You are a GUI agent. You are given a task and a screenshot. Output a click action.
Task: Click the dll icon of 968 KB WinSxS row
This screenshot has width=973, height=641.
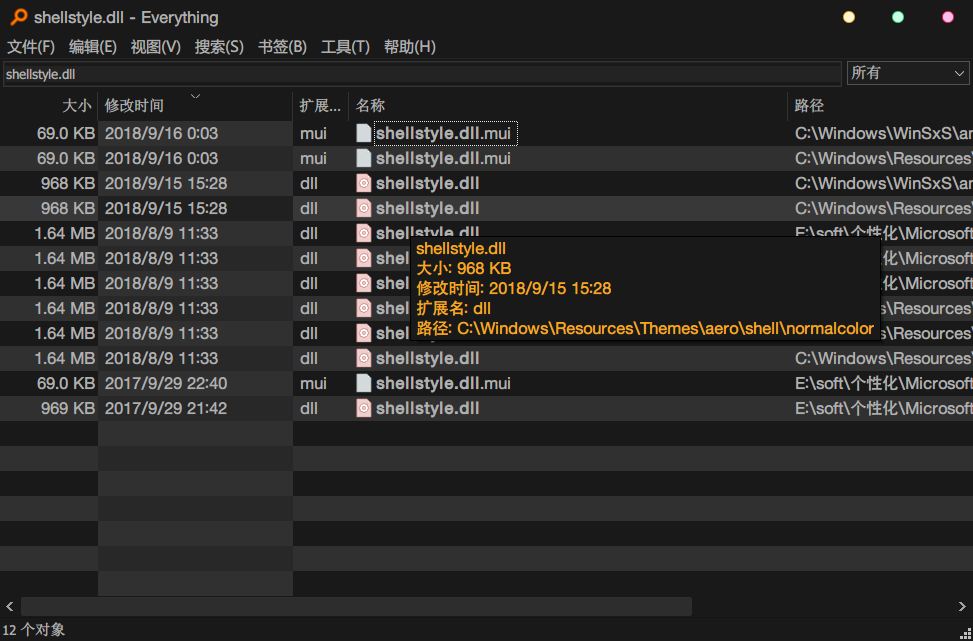364,183
